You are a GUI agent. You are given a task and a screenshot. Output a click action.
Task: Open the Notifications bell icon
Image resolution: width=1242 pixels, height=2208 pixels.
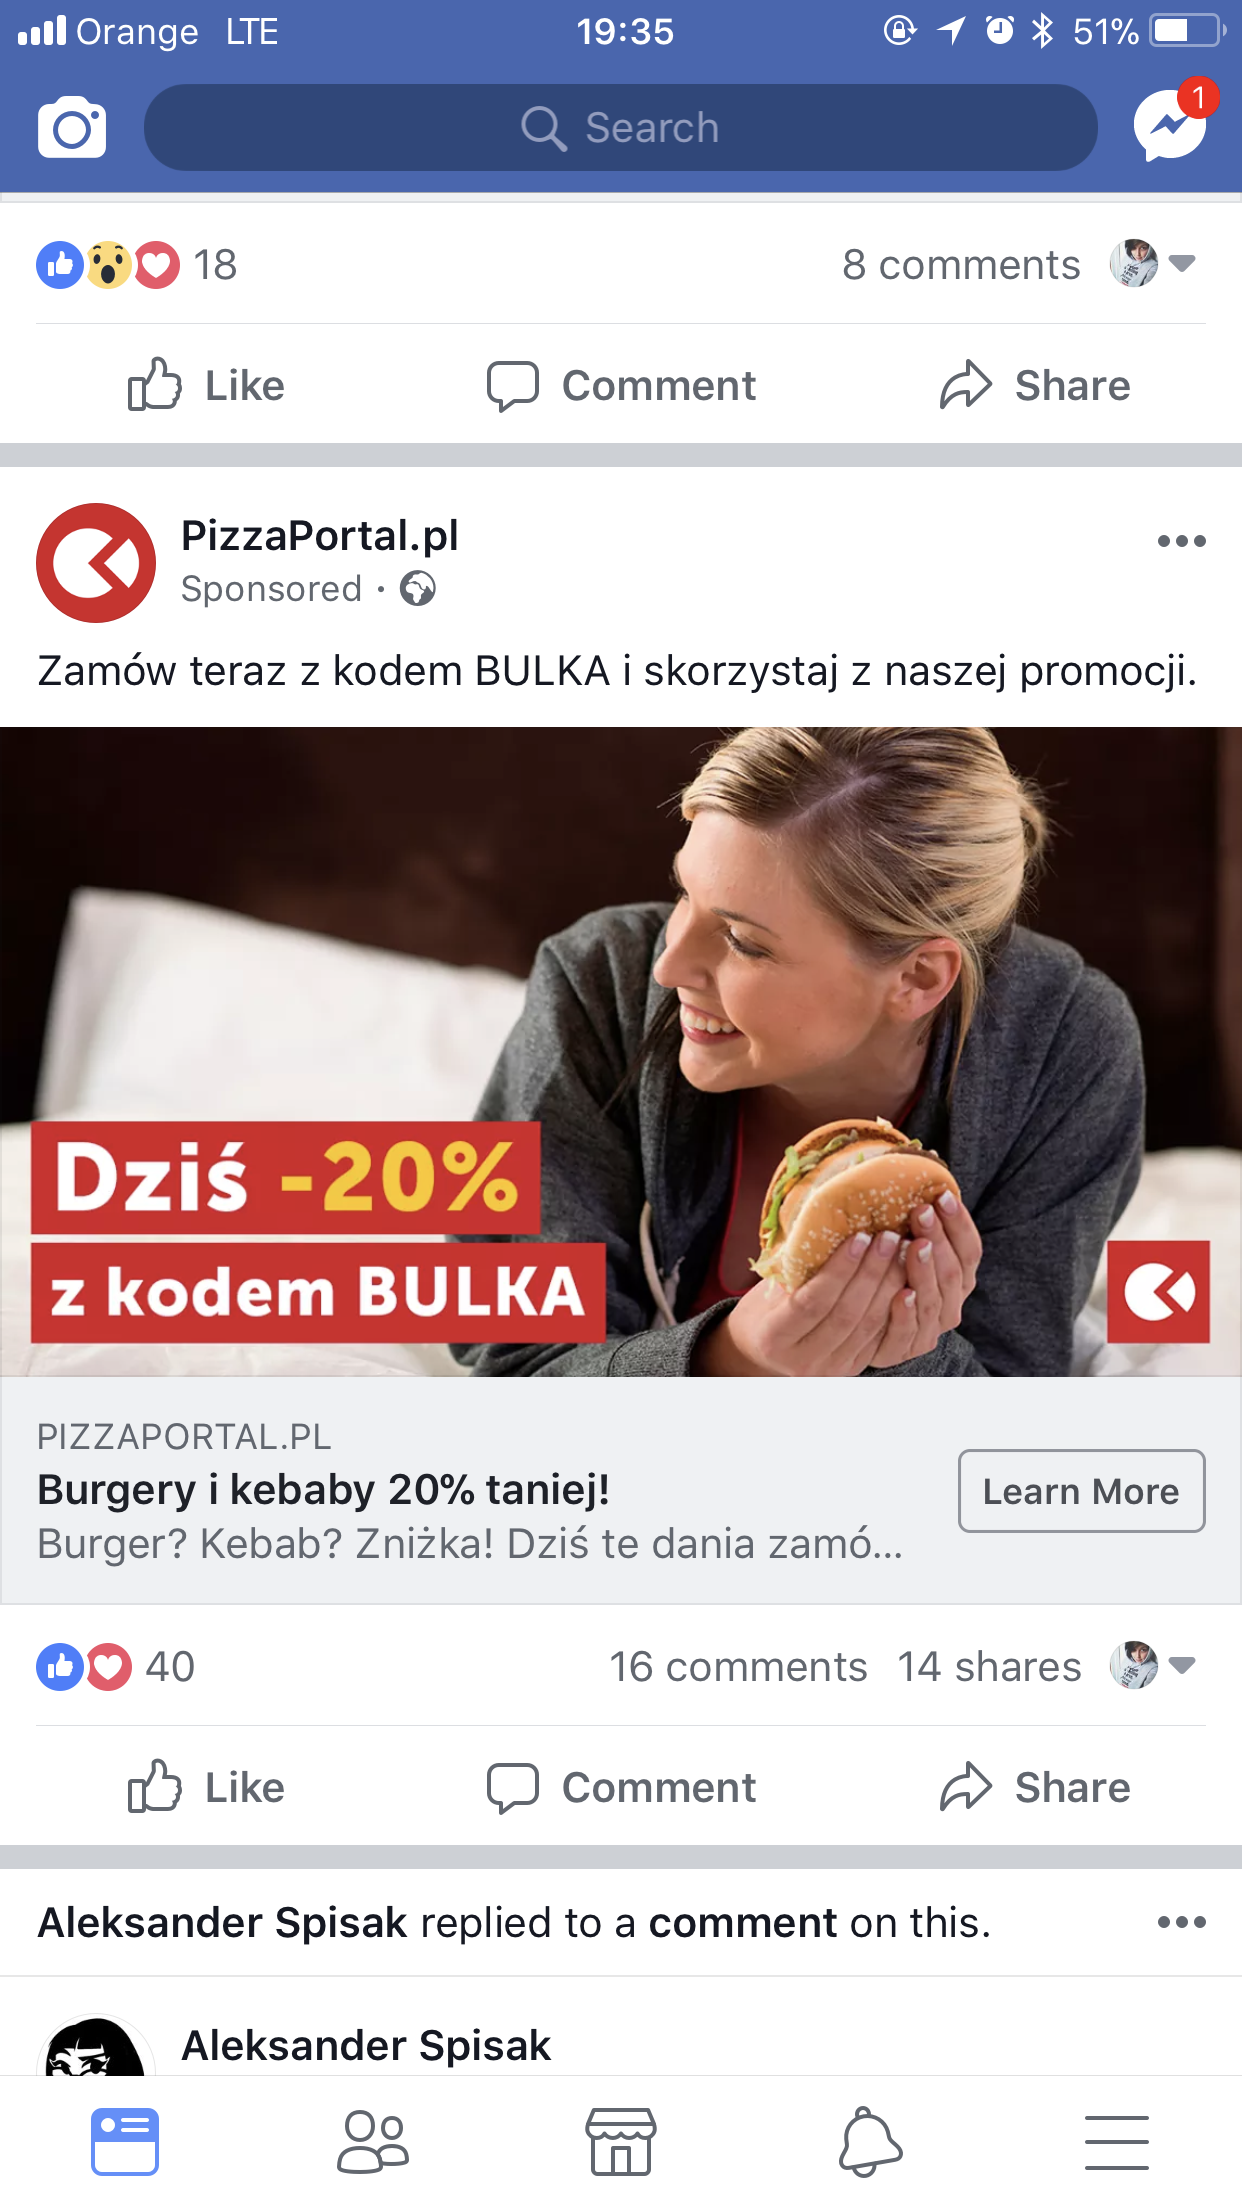(x=869, y=2141)
